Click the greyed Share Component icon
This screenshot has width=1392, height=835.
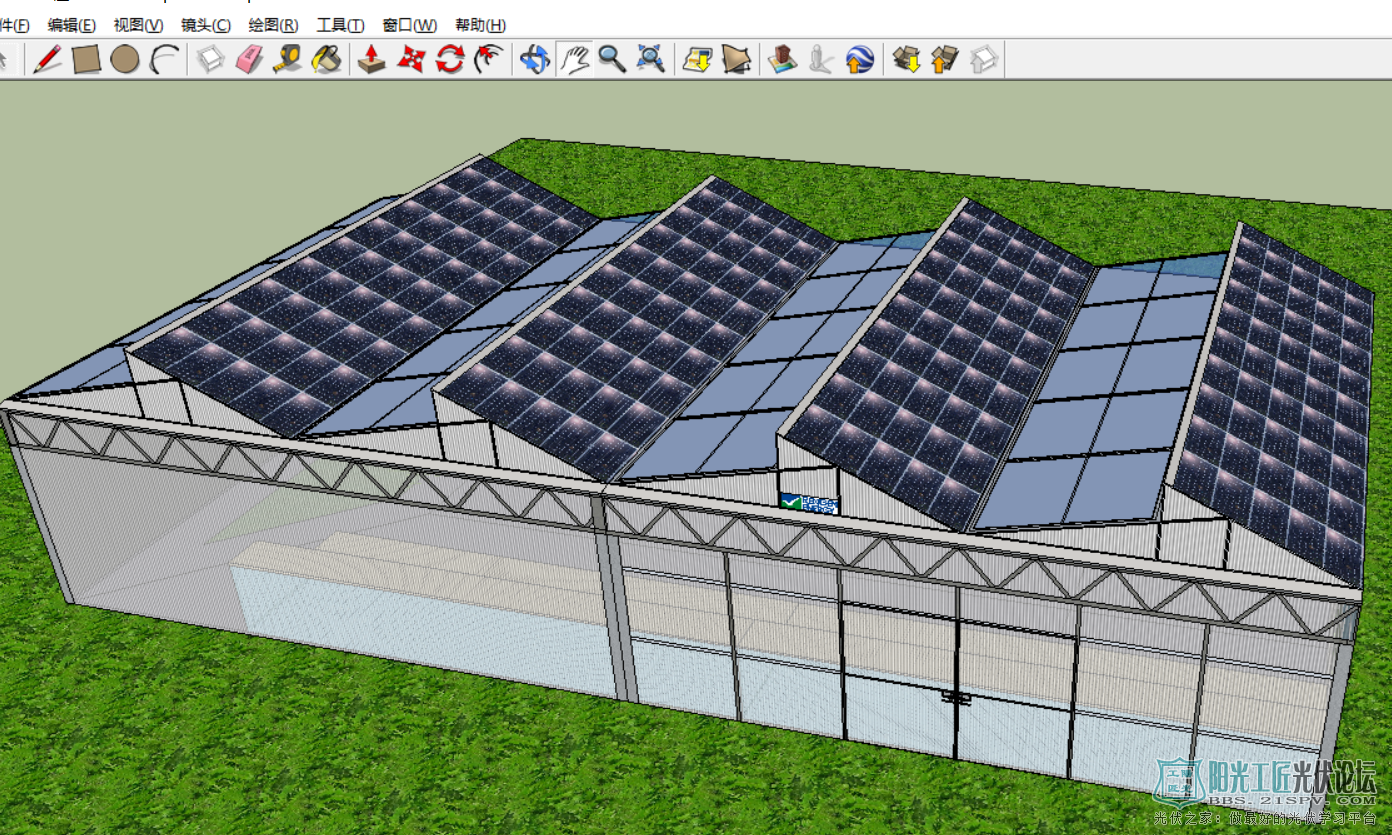(984, 60)
